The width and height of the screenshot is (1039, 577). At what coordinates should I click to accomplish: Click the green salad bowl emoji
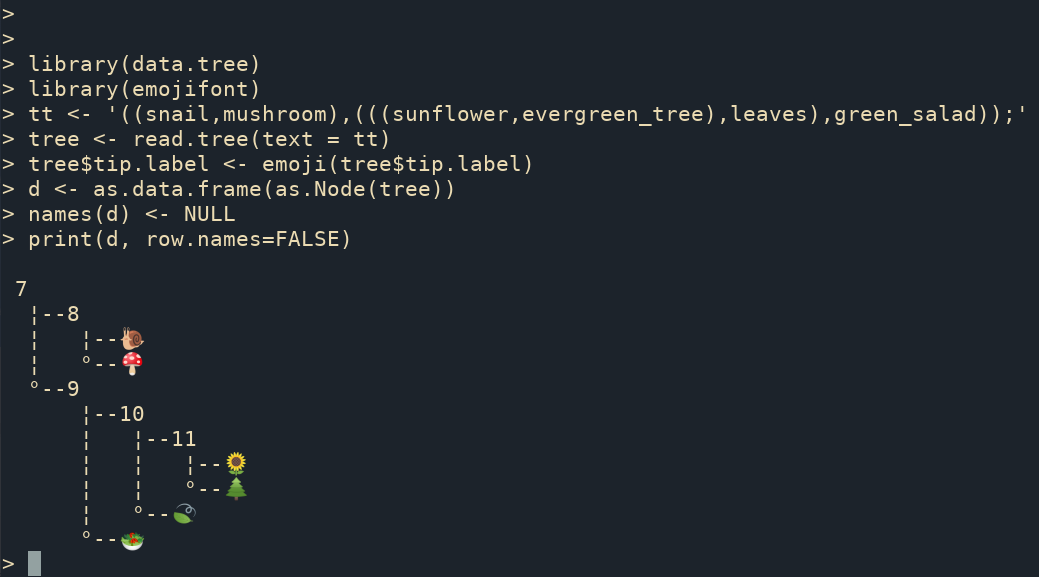(x=132, y=540)
